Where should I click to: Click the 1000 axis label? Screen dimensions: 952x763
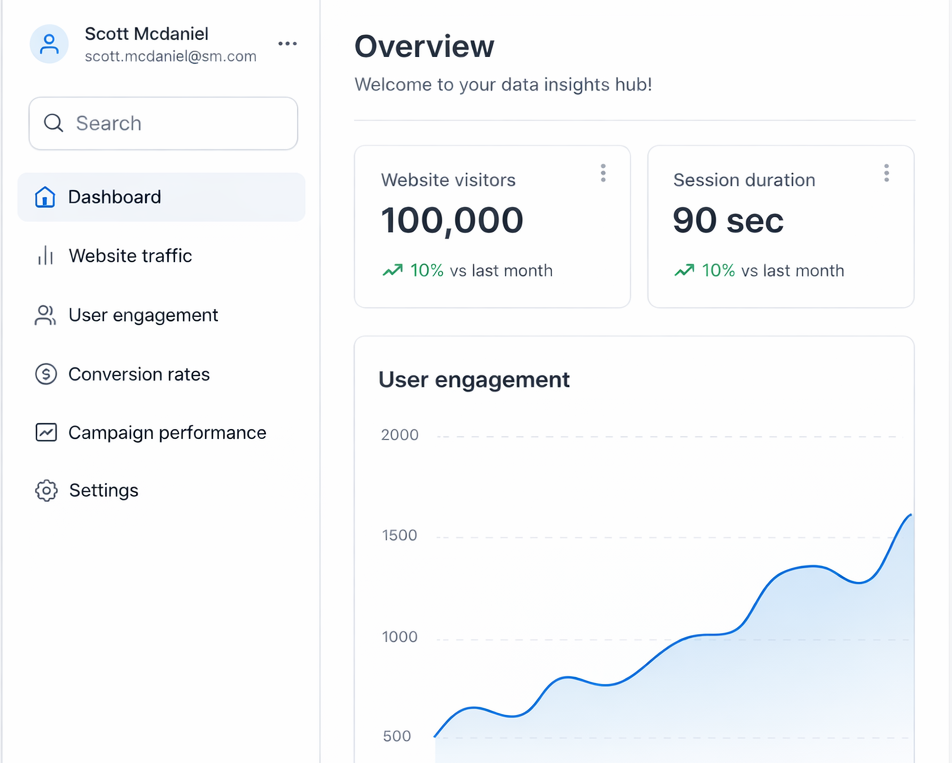pyautogui.click(x=400, y=637)
